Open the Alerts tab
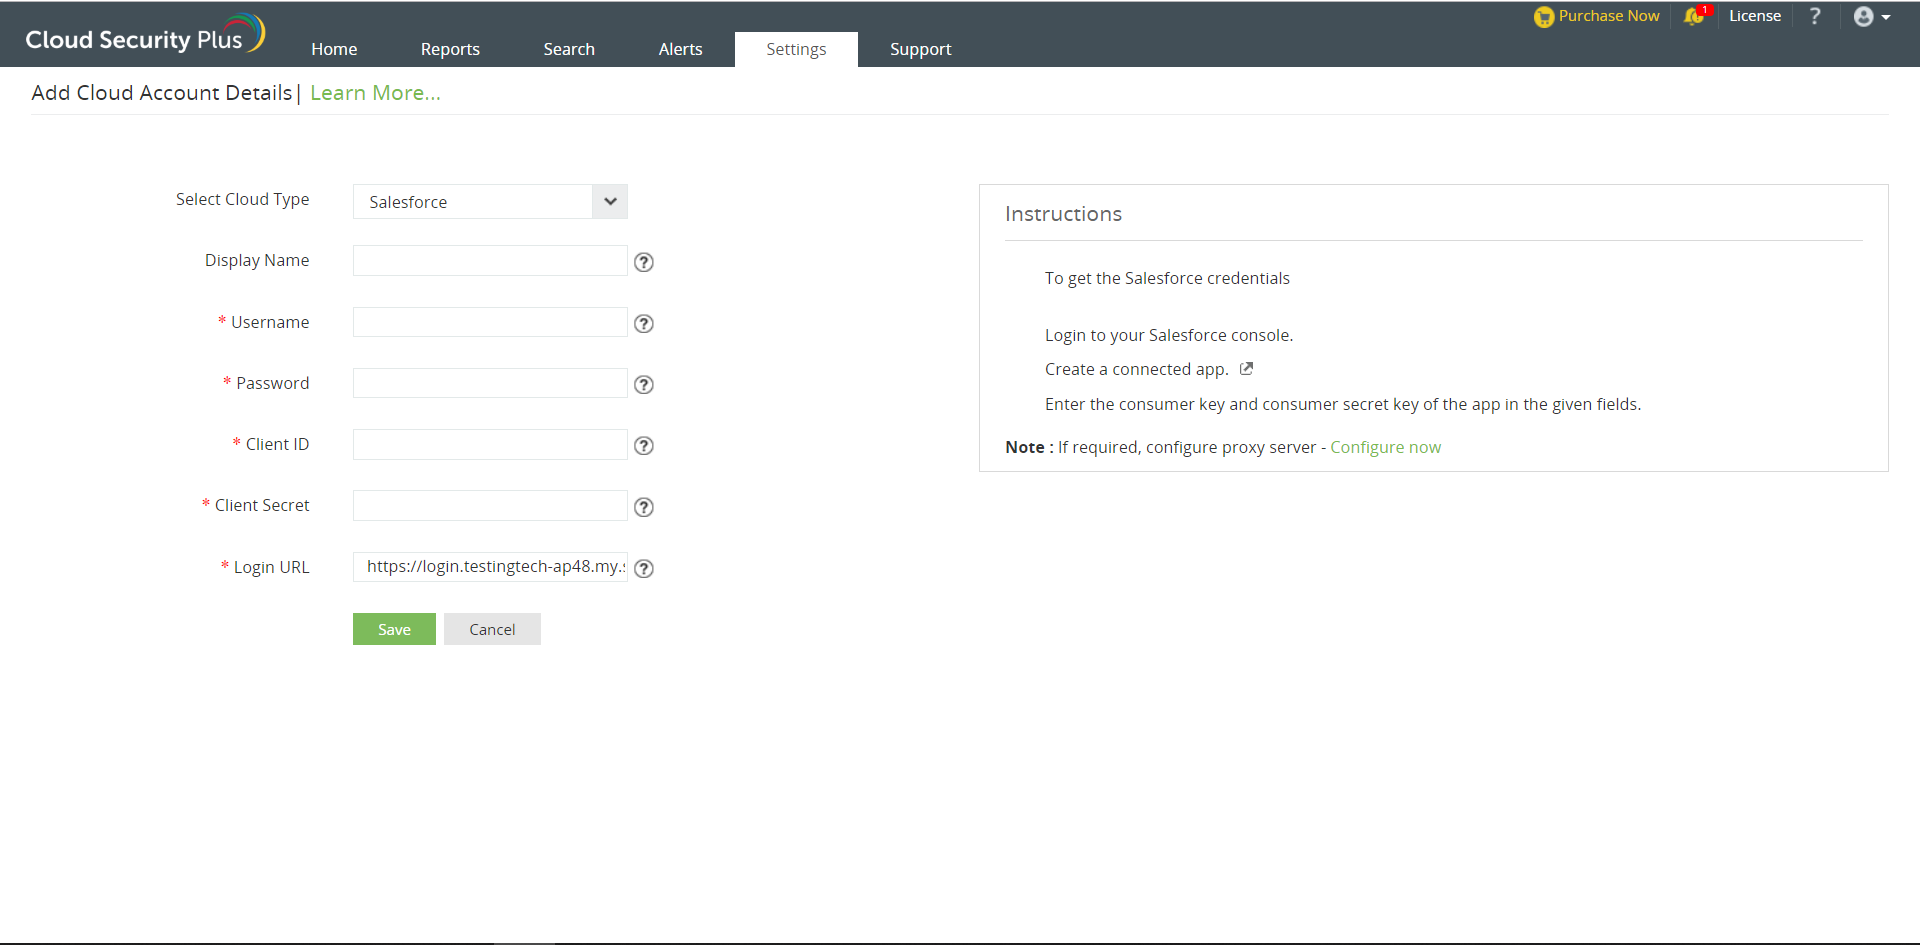The image size is (1920, 945). click(x=680, y=49)
